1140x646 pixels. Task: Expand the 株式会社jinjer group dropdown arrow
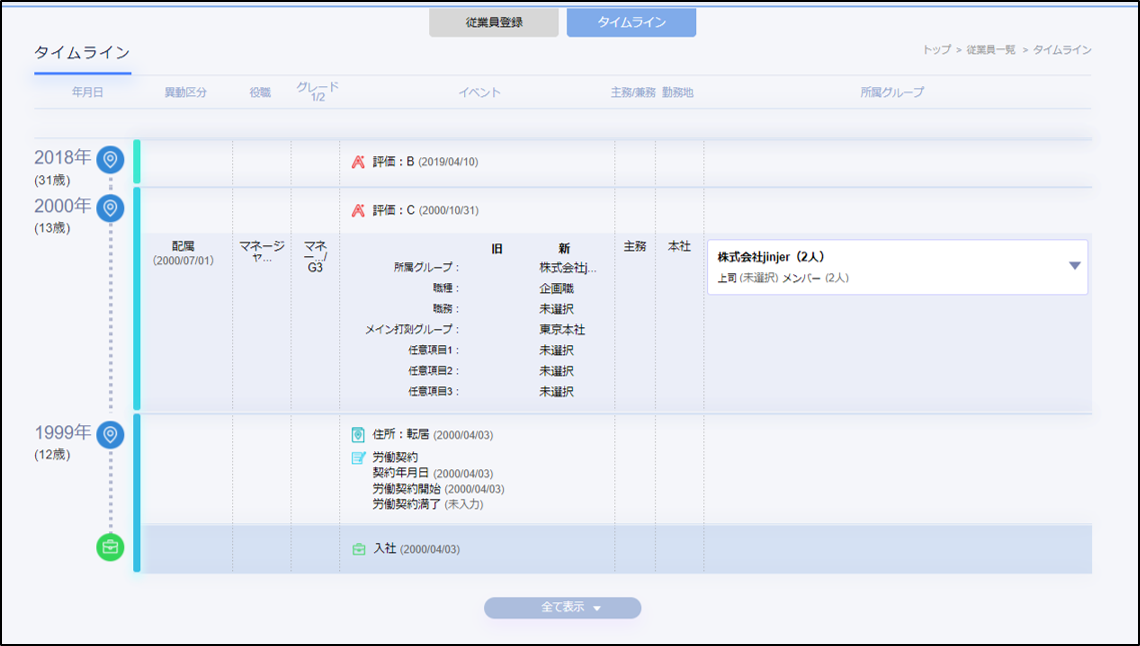(x=1075, y=266)
